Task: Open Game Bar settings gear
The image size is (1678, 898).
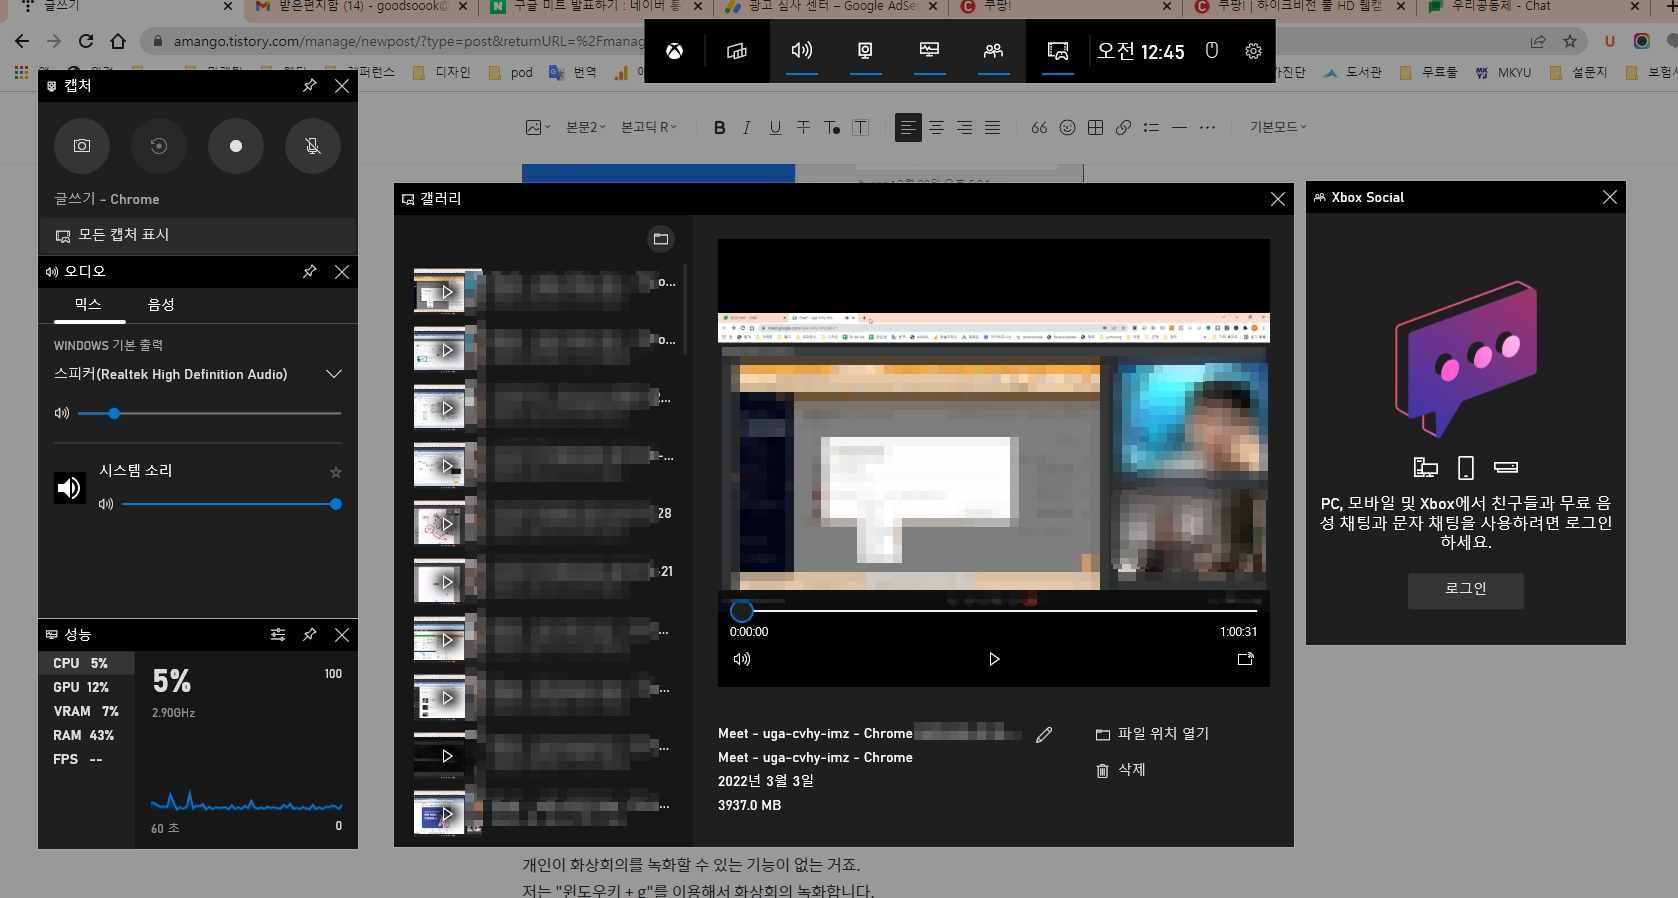Action: [x=1253, y=51]
